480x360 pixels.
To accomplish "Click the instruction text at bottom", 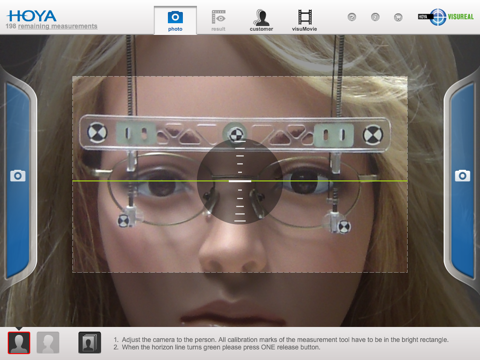I will coord(281,343).
